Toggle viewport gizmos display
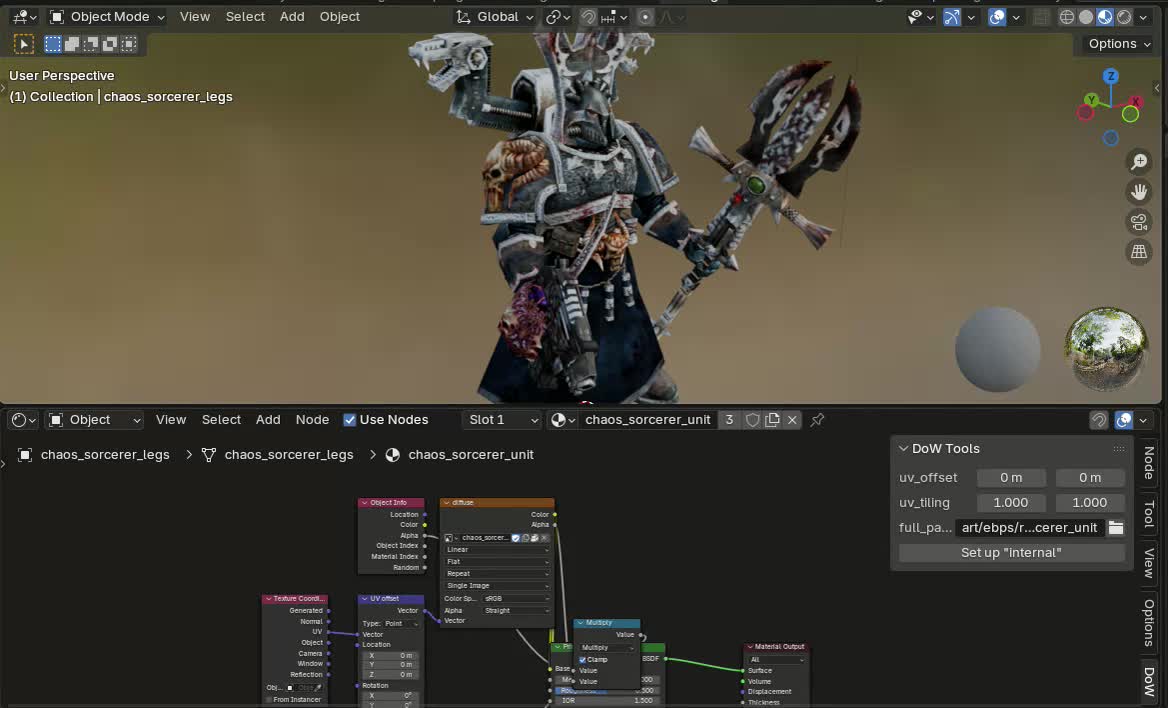 [x=952, y=16]
